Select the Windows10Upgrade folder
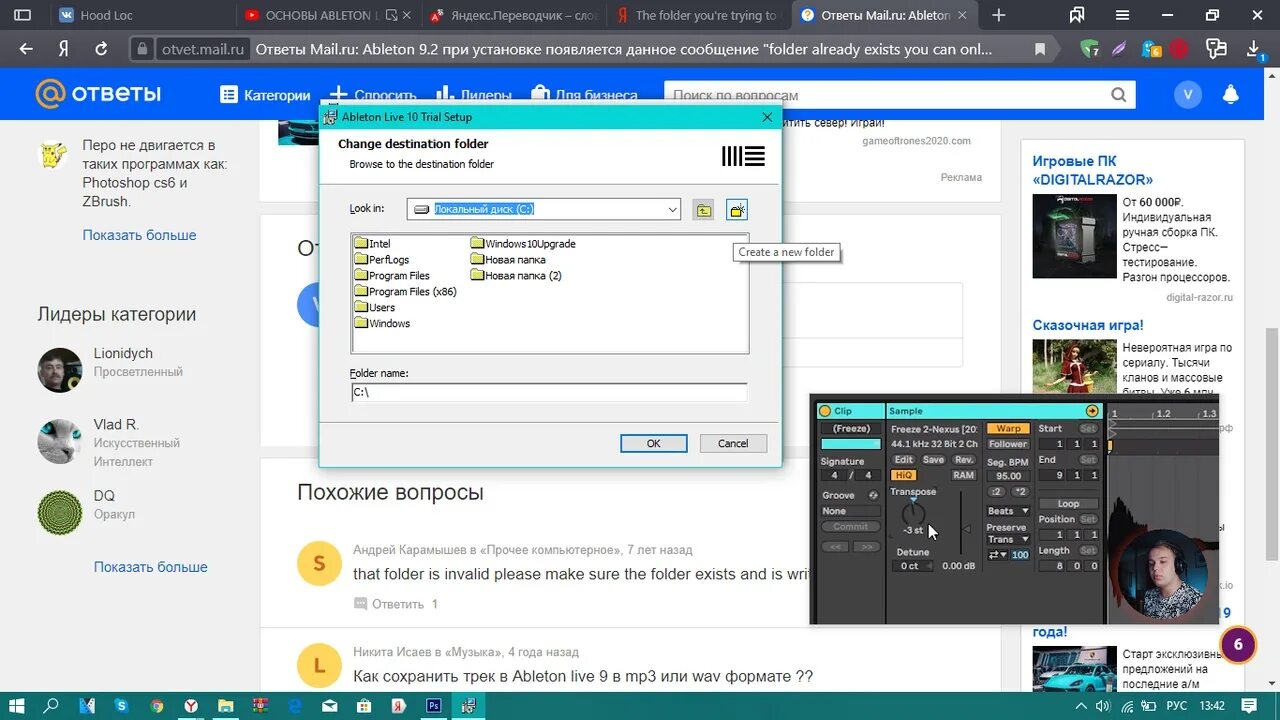This screenshot has height=720, width=1280. pos(523,244)
